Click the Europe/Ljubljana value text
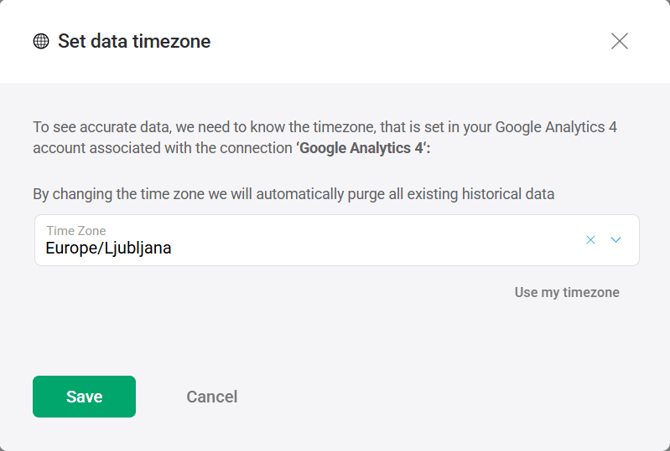 [108, 248]
